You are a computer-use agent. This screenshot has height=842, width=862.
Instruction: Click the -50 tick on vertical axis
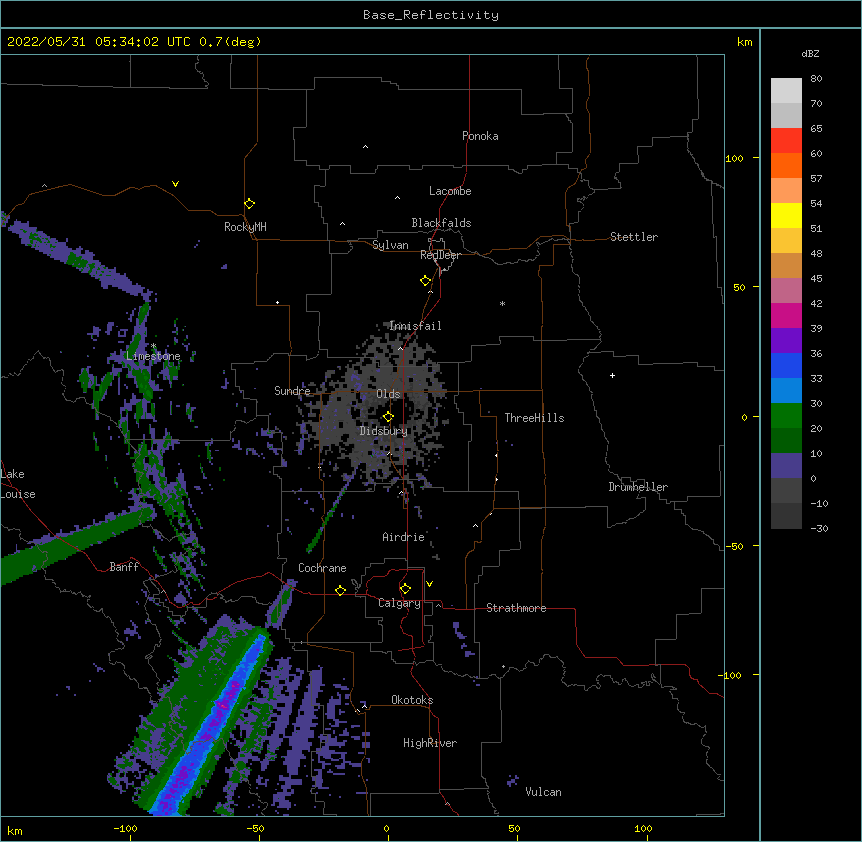click(x=734, y=546)
